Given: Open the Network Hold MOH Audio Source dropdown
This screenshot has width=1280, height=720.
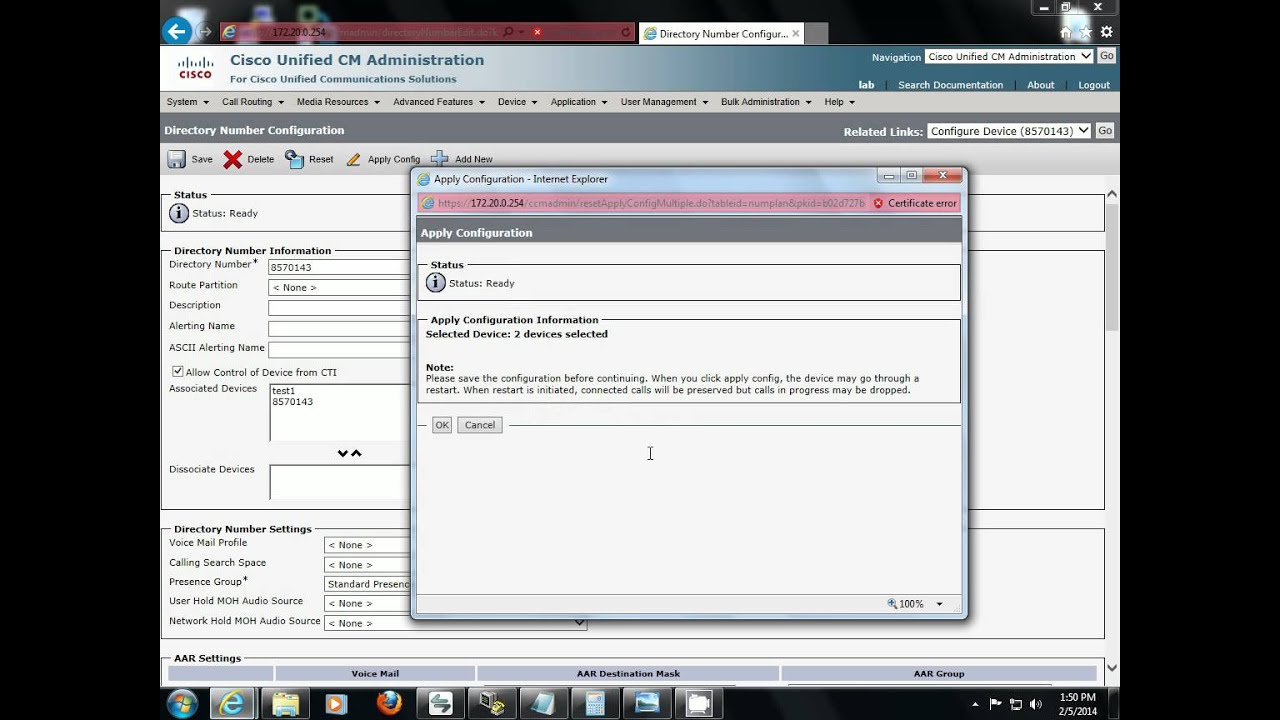Looking at the screenshot, I should (455, 623).
